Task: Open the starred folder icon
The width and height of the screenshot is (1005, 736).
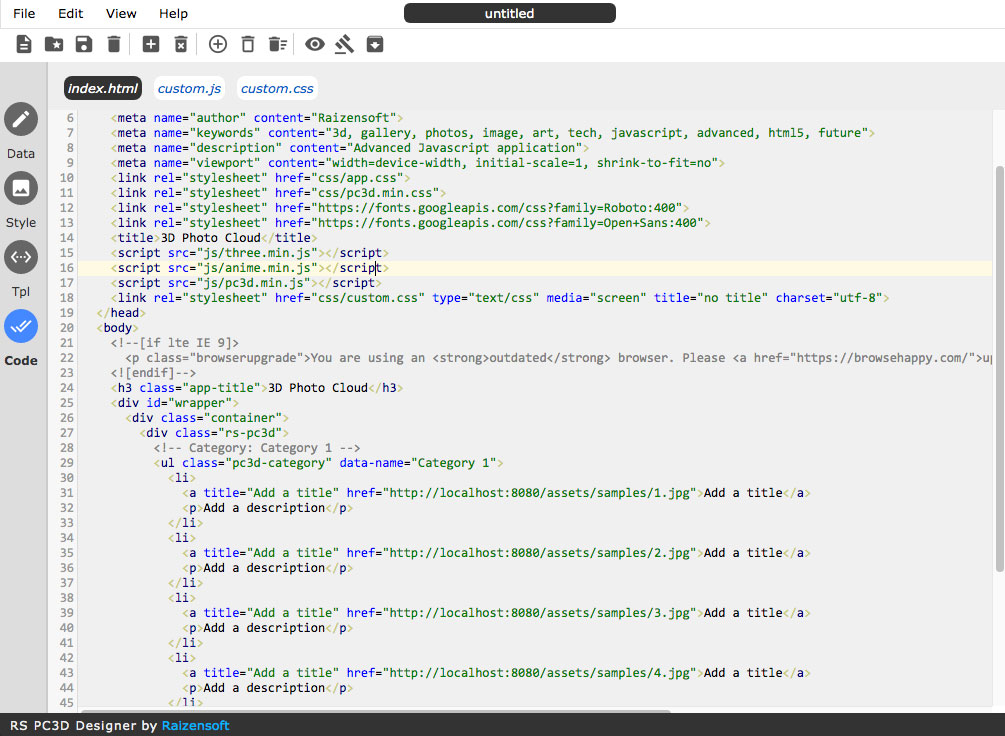Action: (54, 44)
